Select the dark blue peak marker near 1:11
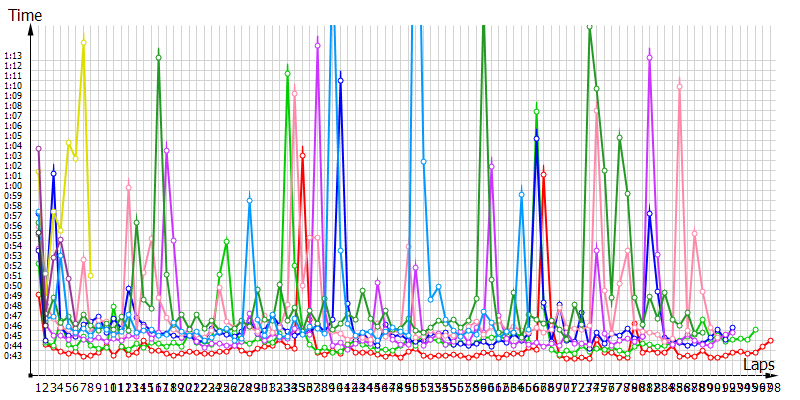The image size is (800, 400). [x=340, y=78]
